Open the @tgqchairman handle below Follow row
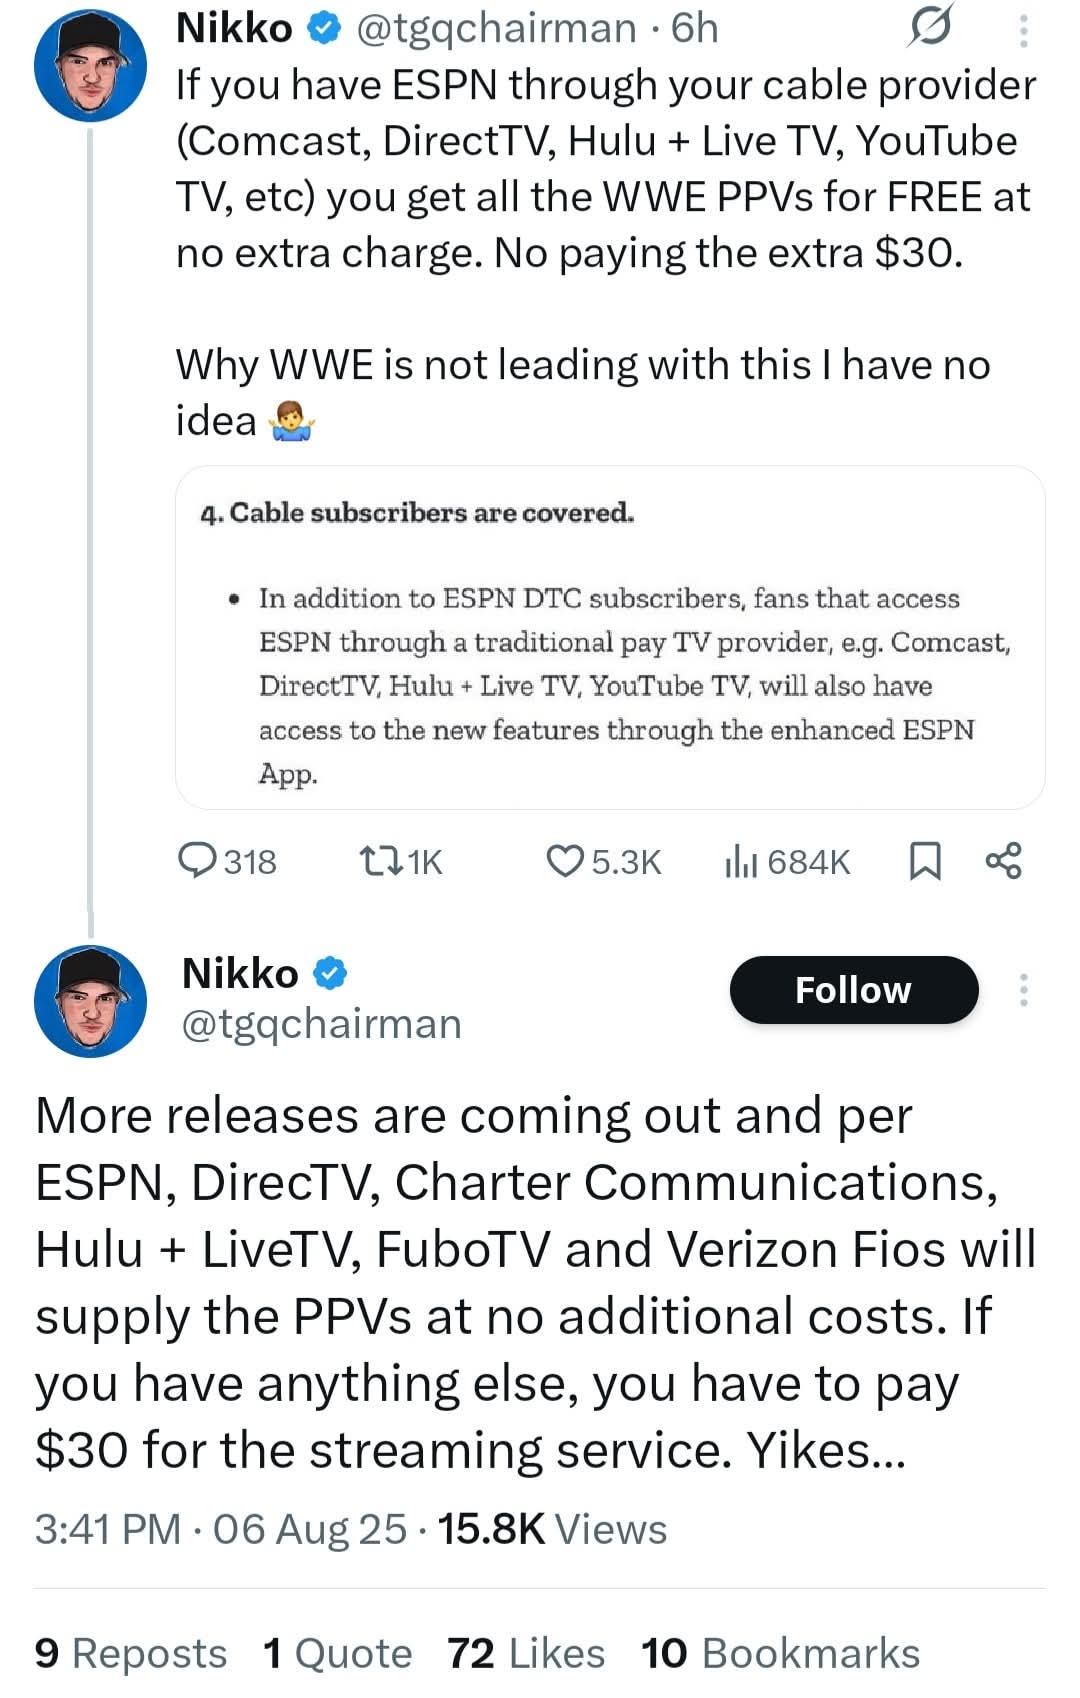The height and width of the screenshot is (1698, 1080). pos(321,1024)
